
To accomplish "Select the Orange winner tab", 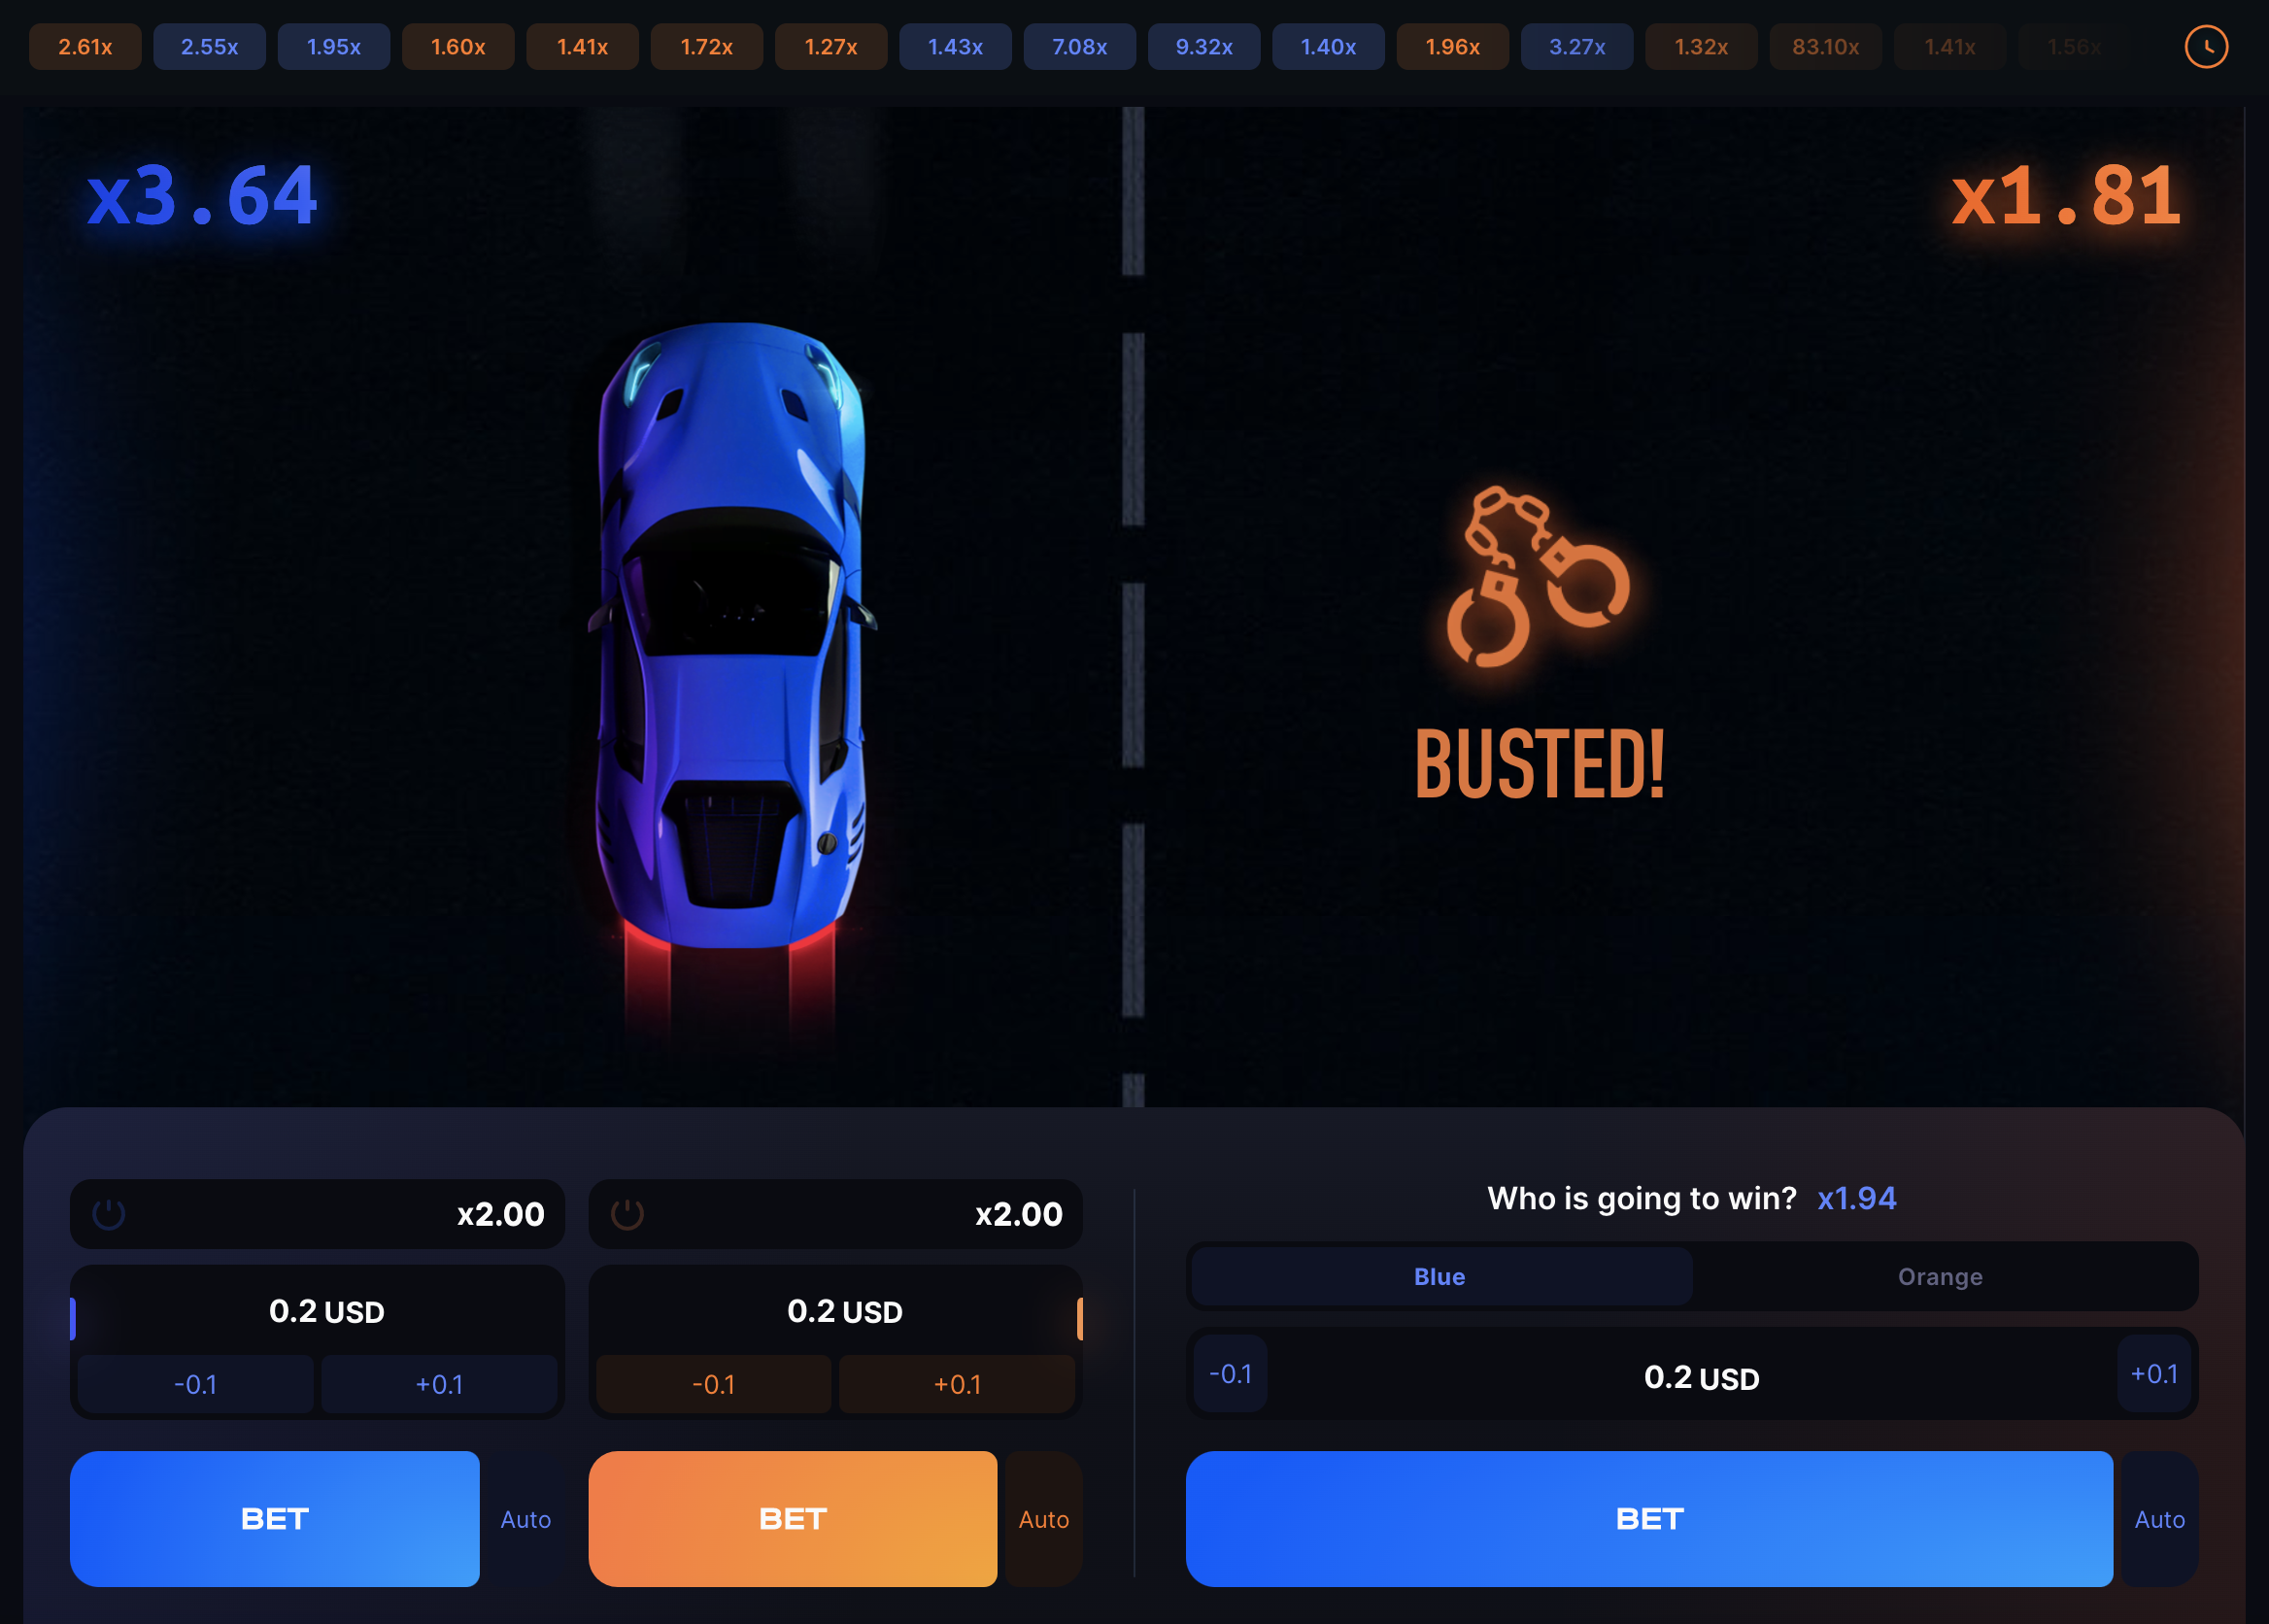I will [x=1940, y=1276].
